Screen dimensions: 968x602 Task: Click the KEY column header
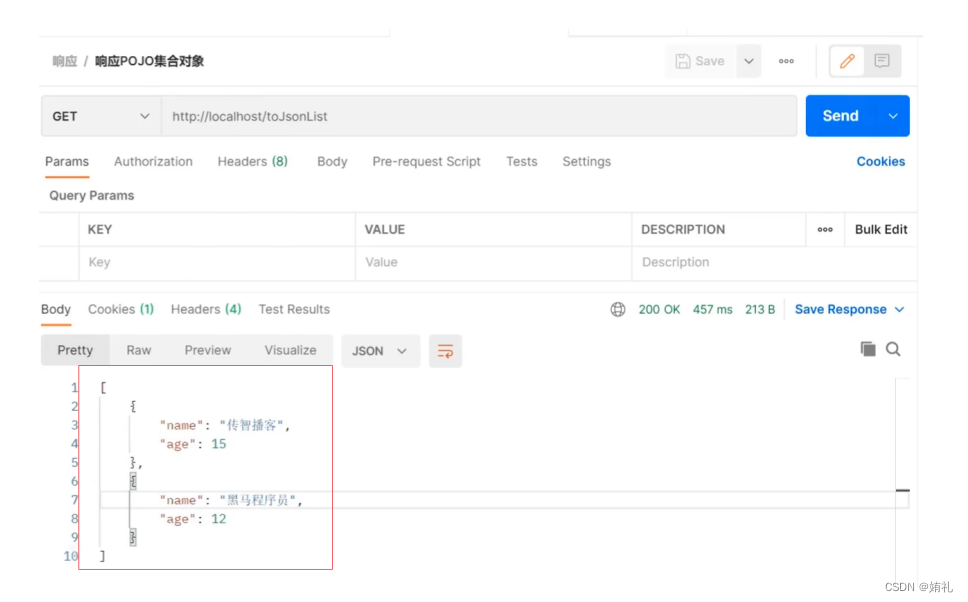tap(99, 230)
